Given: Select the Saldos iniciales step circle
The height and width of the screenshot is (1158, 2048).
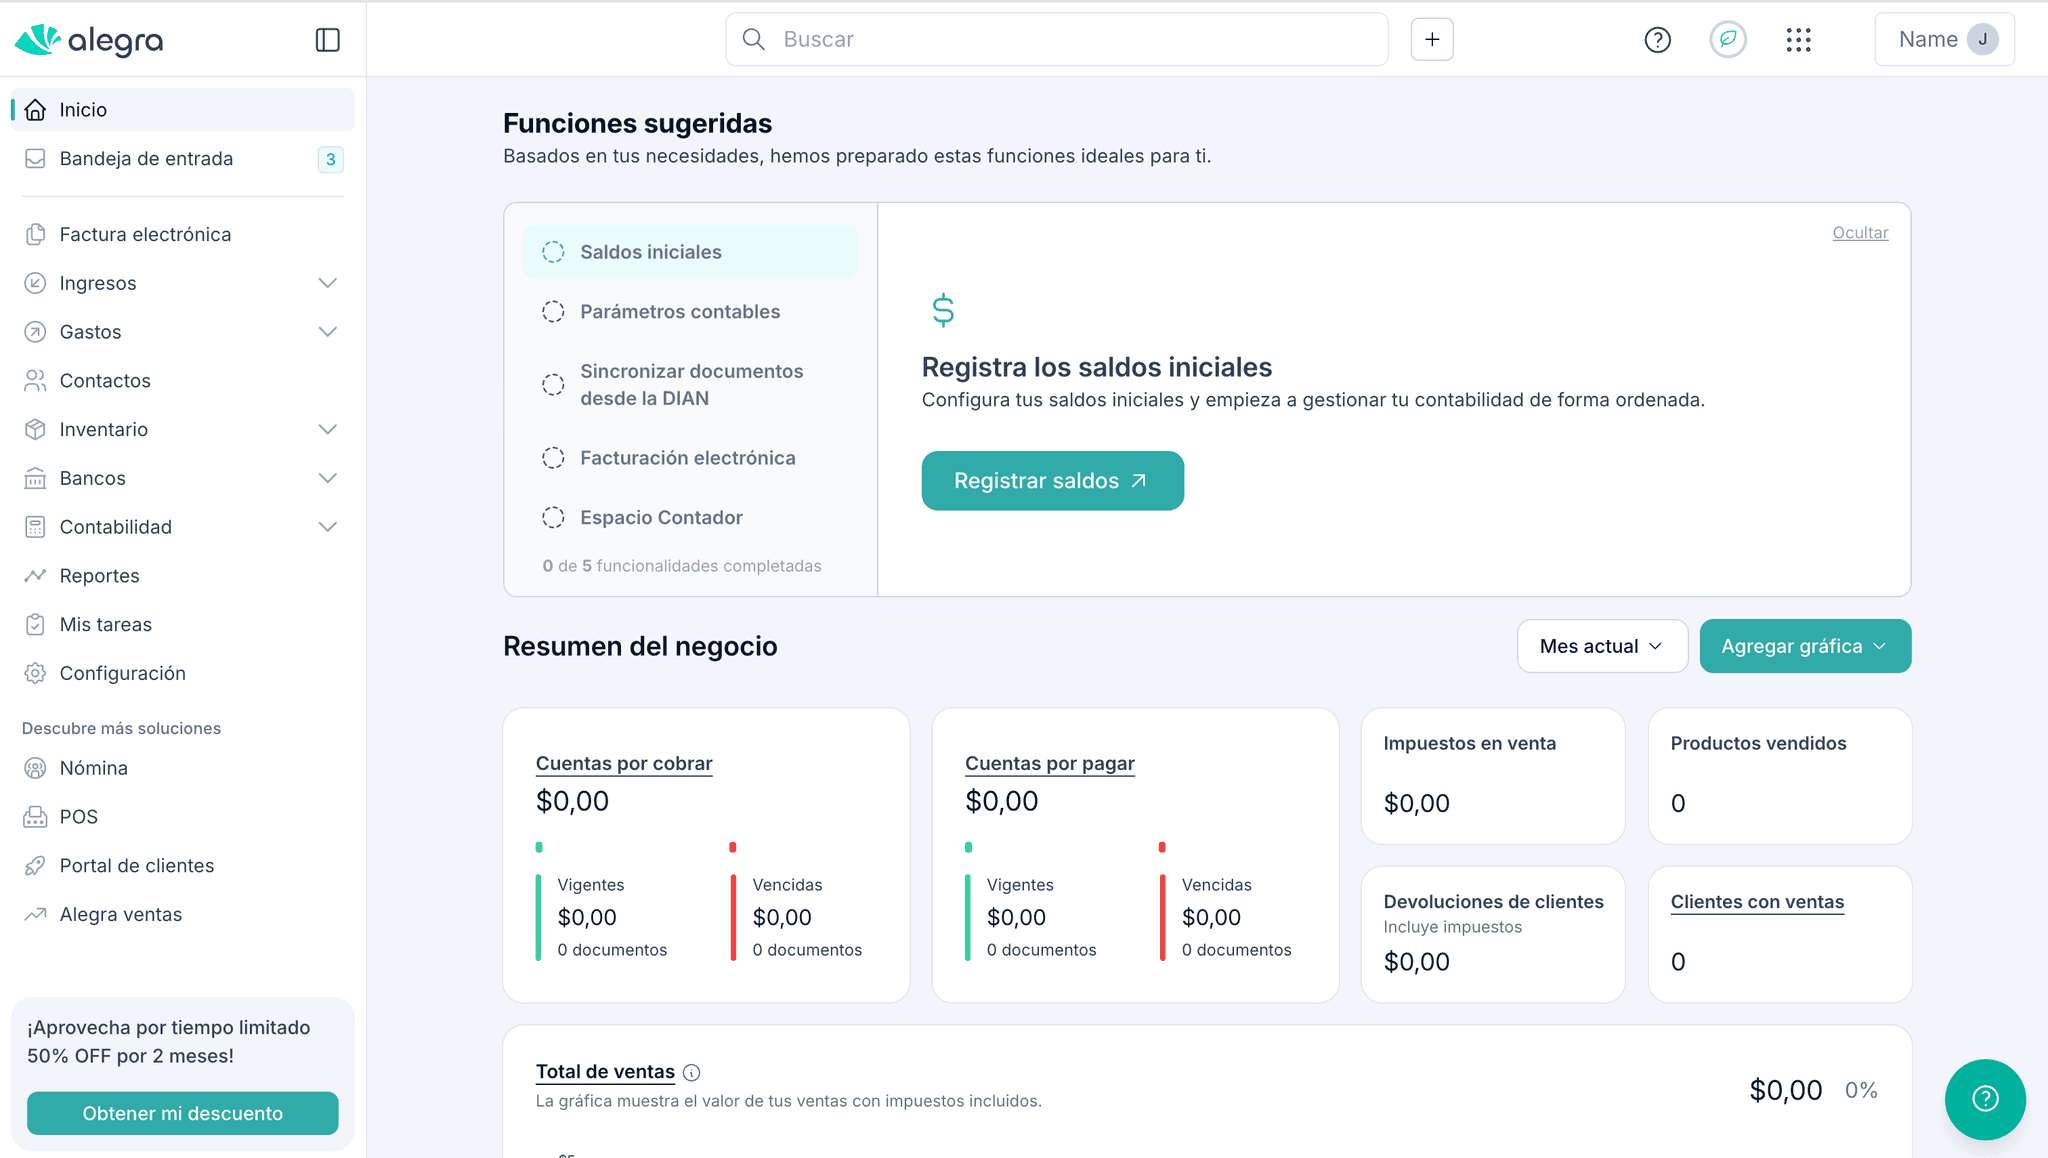Looking at the screenshot, I should point(553,252).
